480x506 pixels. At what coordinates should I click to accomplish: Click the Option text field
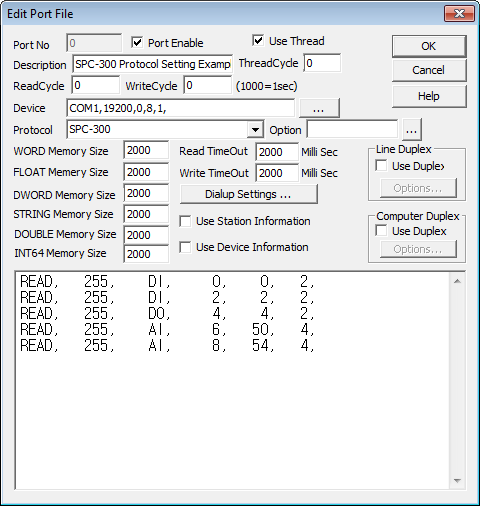click(x=352, y=129)
